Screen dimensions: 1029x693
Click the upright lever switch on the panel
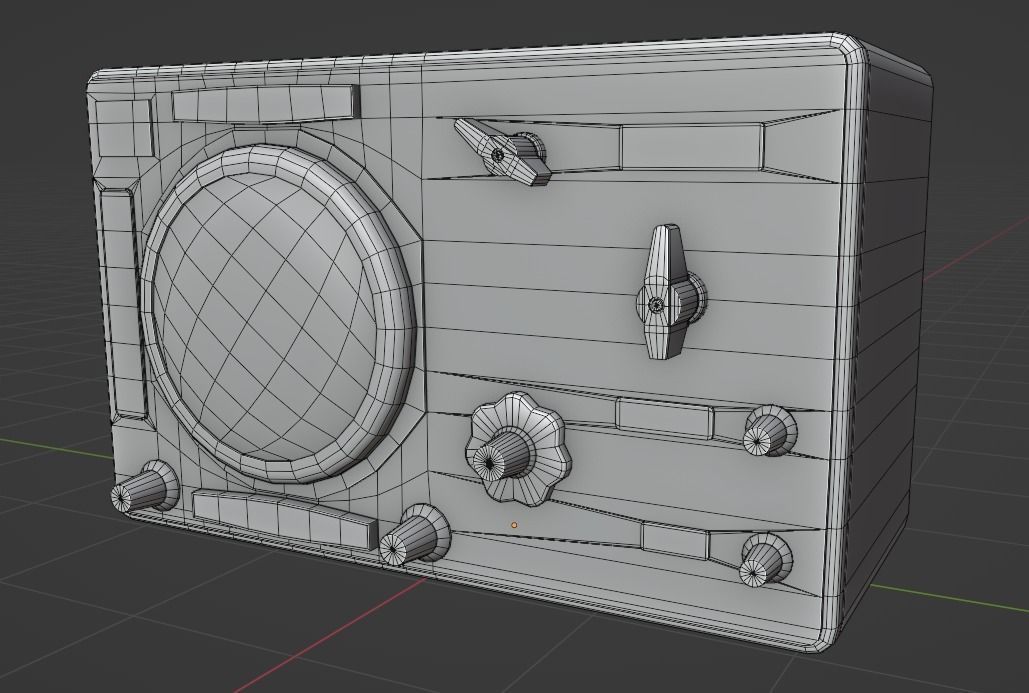(669, 293)
